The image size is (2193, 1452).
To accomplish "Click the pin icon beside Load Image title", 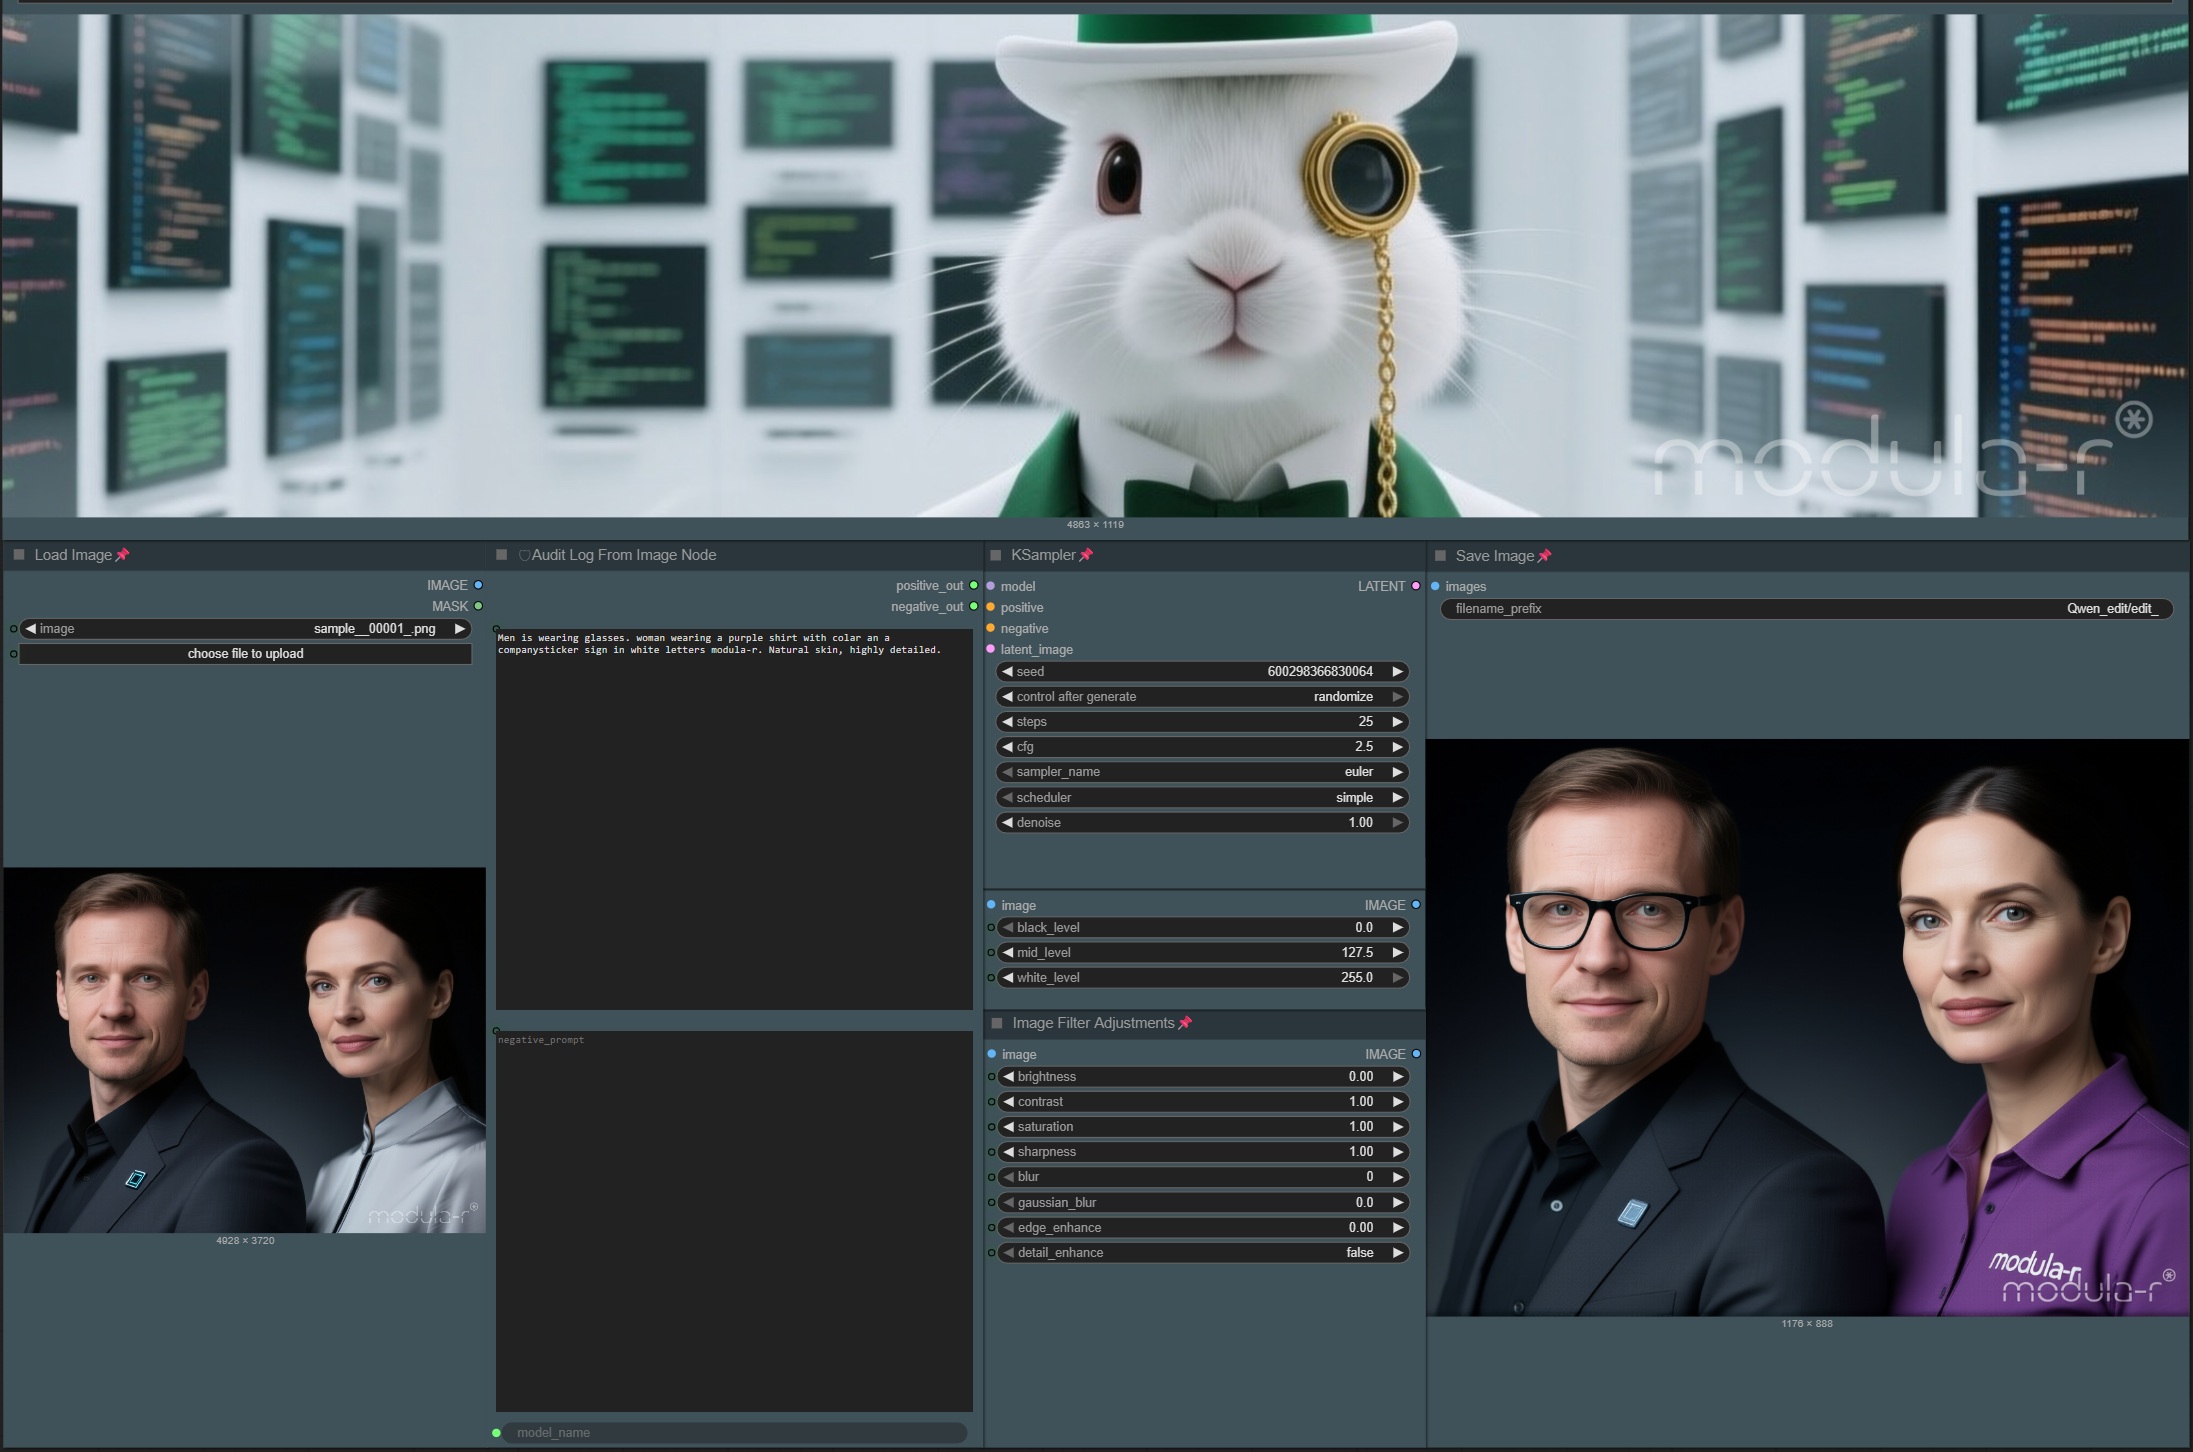I will point(124,554).
